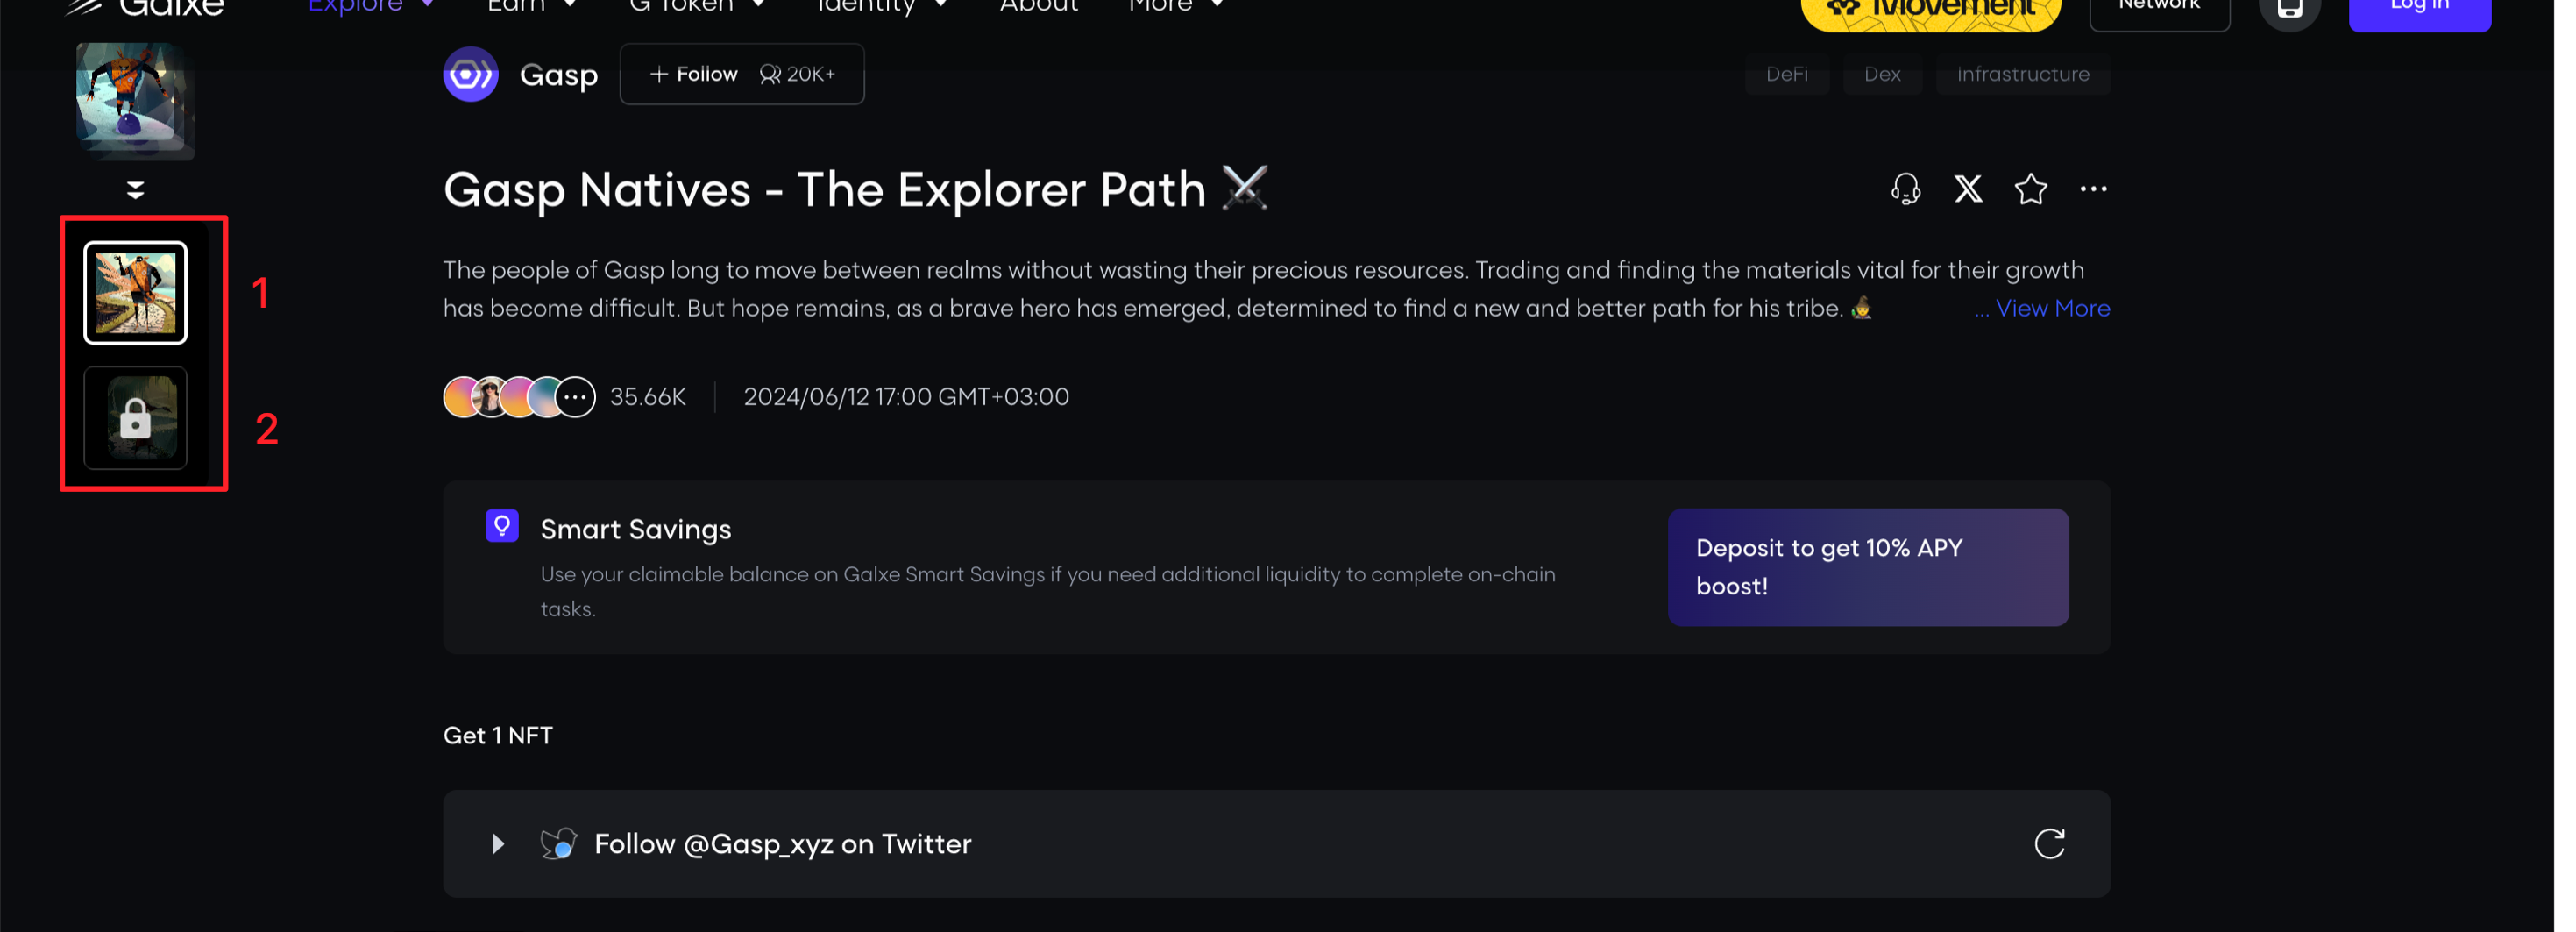Go to the About page

coord(1040,6)
